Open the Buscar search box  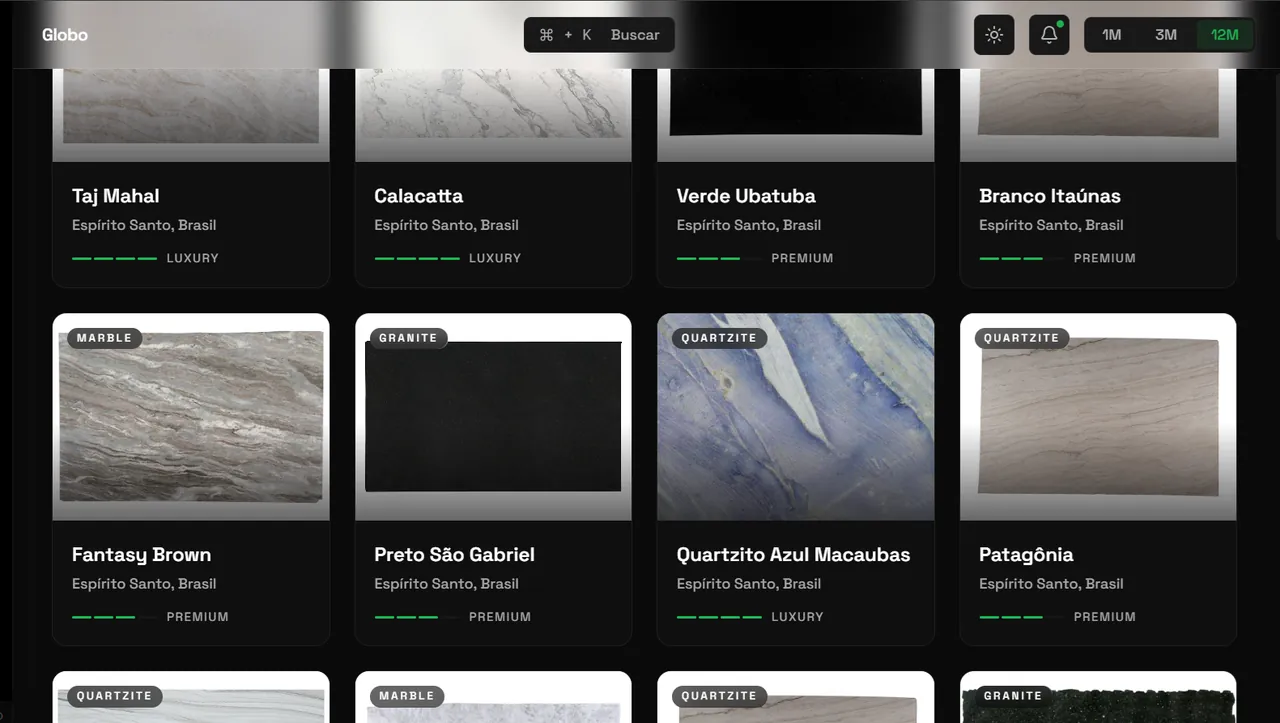(599, 35)
